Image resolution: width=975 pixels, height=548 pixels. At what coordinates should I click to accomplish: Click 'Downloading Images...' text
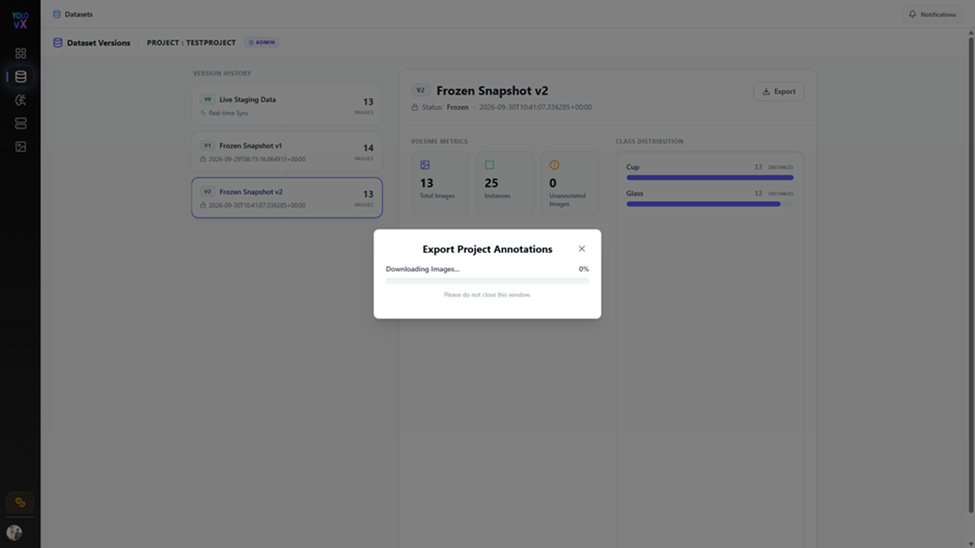coord(422,269)
